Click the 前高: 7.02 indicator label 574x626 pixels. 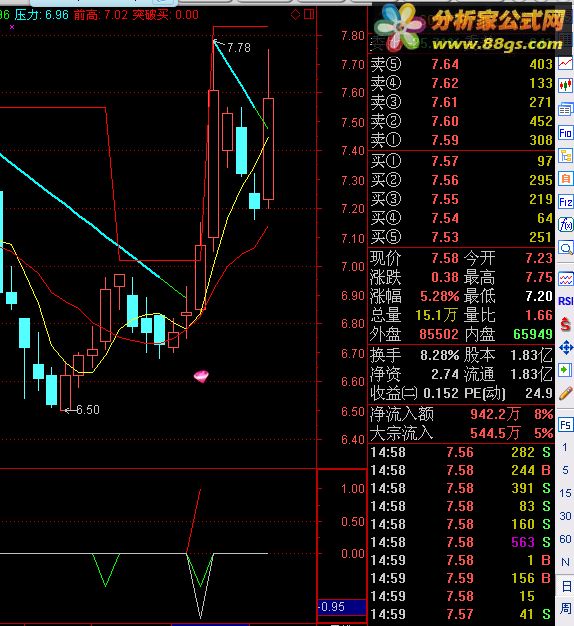[x=101, y=15]
